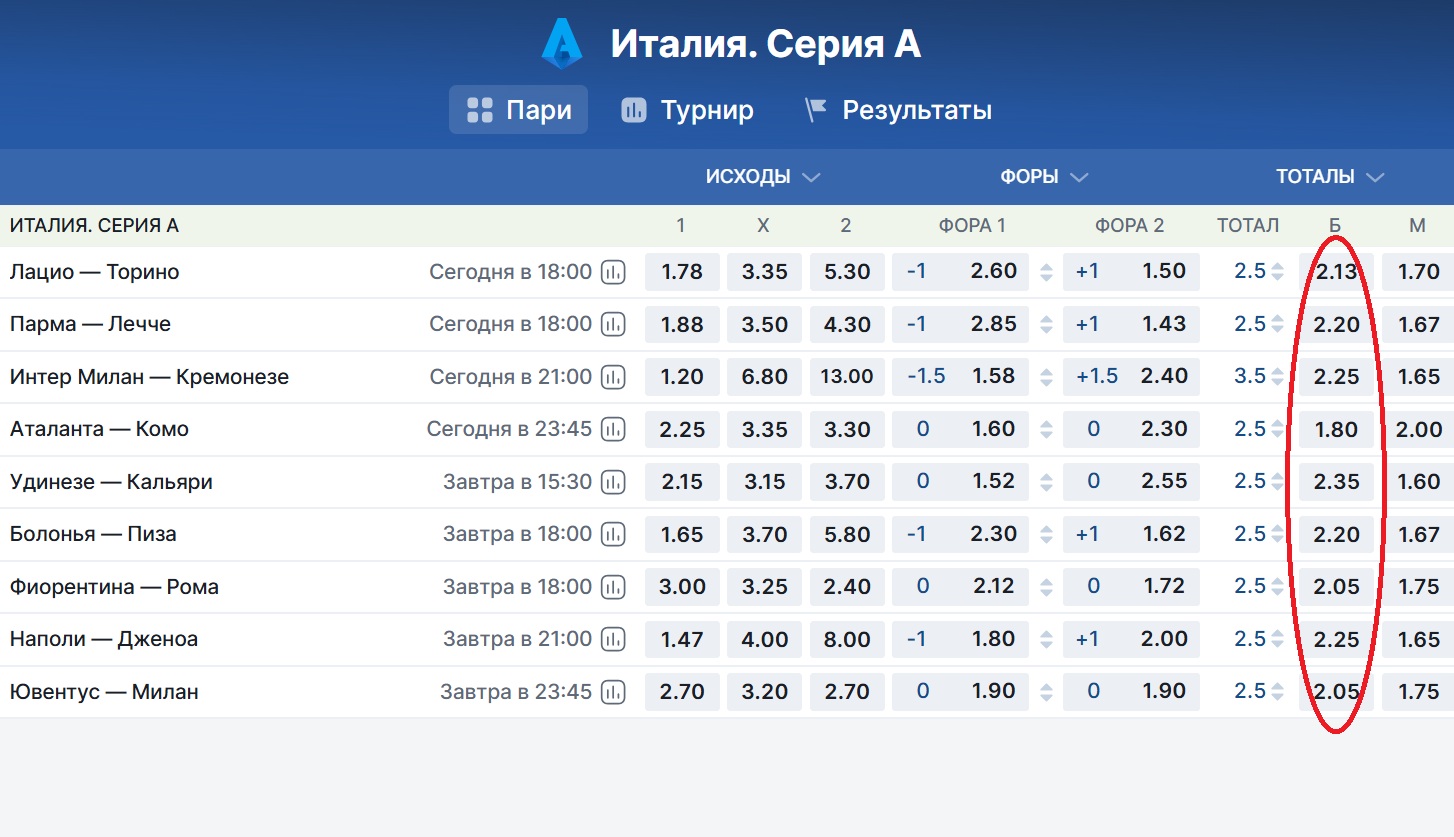This screenshot has width=1454, height=837.
Task: Open statistics icon for Лацио — Торино match
Action: click(x=613, y=272)
